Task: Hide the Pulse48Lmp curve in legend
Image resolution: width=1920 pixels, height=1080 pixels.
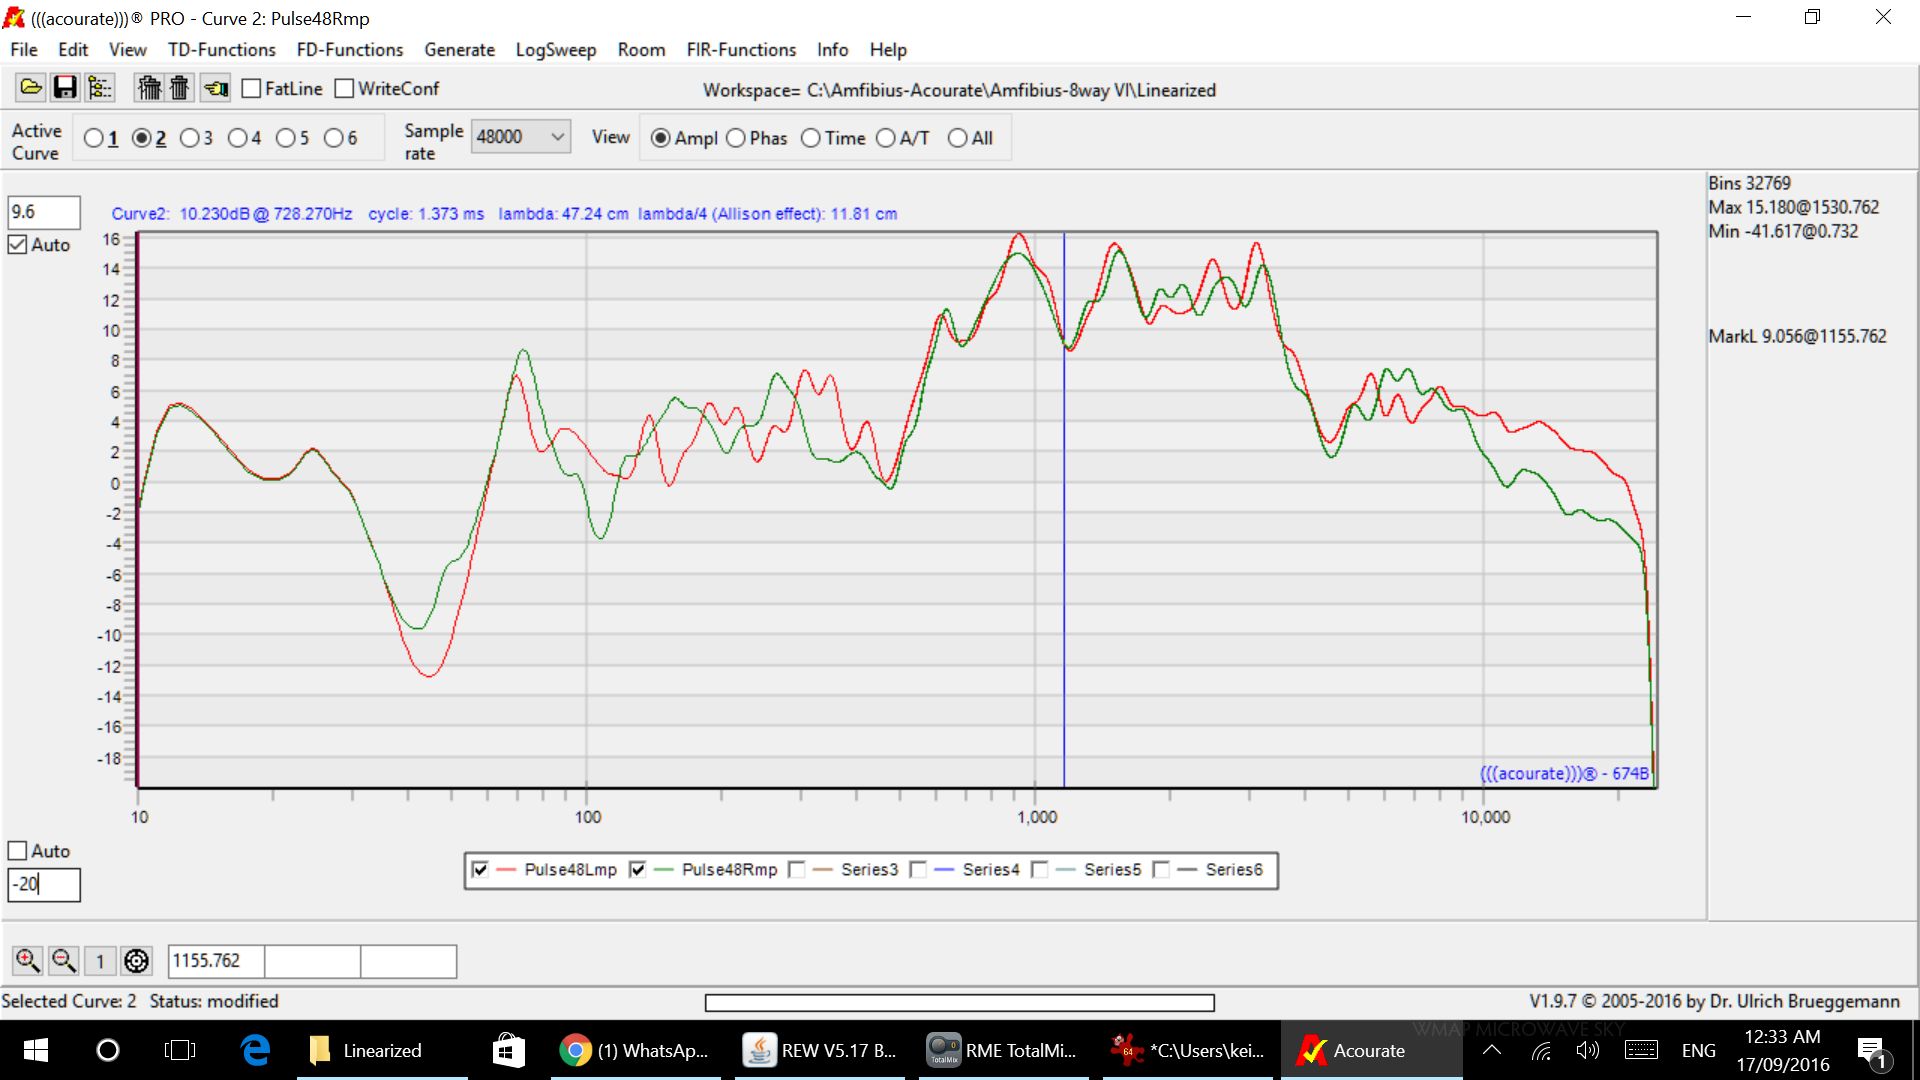Action: click(480, 869)
